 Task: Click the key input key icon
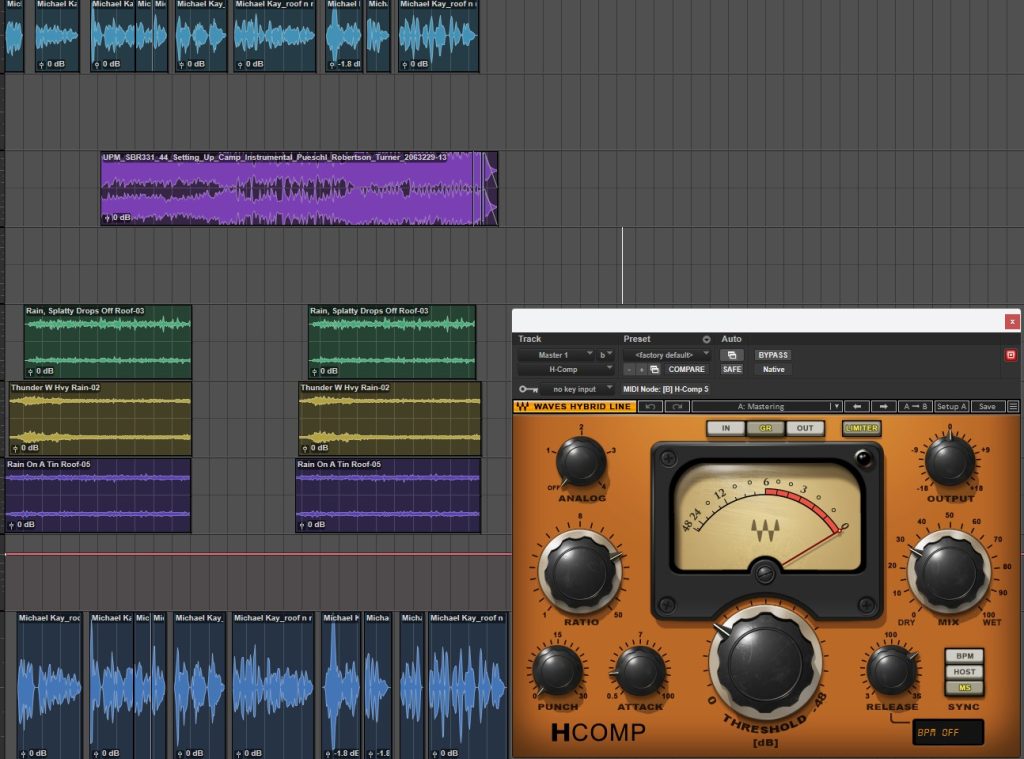[528, 389]
